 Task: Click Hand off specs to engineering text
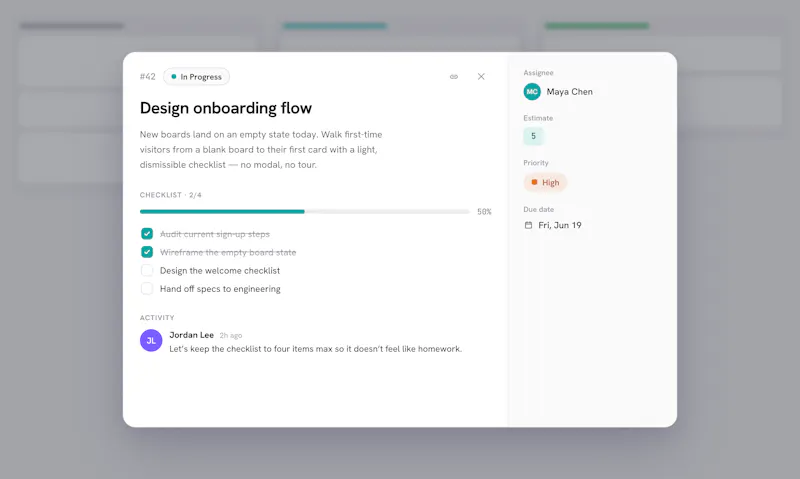(x=220, y=289)
